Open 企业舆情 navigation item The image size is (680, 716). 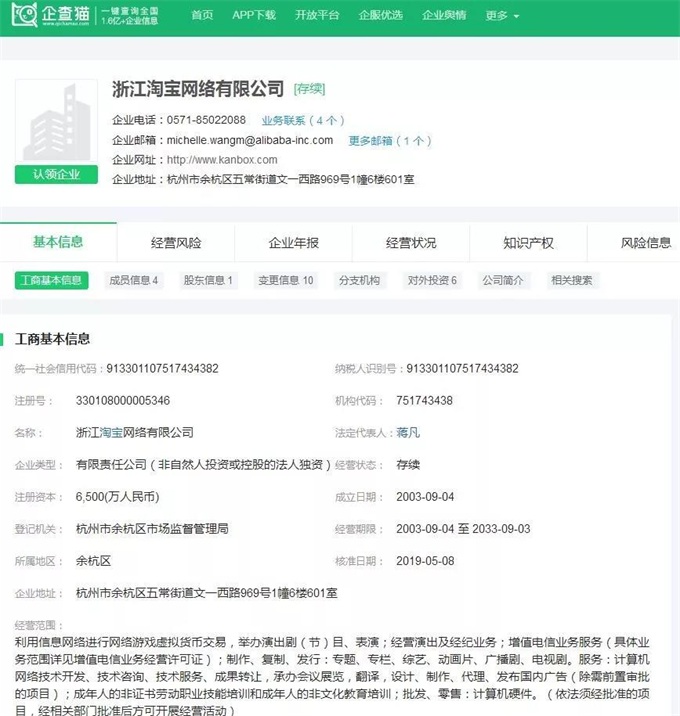tap(444, 15)
